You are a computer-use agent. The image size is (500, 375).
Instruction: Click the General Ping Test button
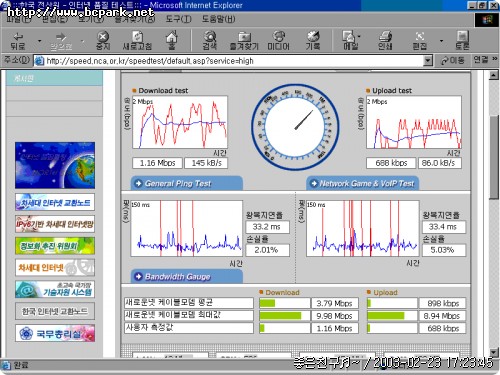[187, 184]
